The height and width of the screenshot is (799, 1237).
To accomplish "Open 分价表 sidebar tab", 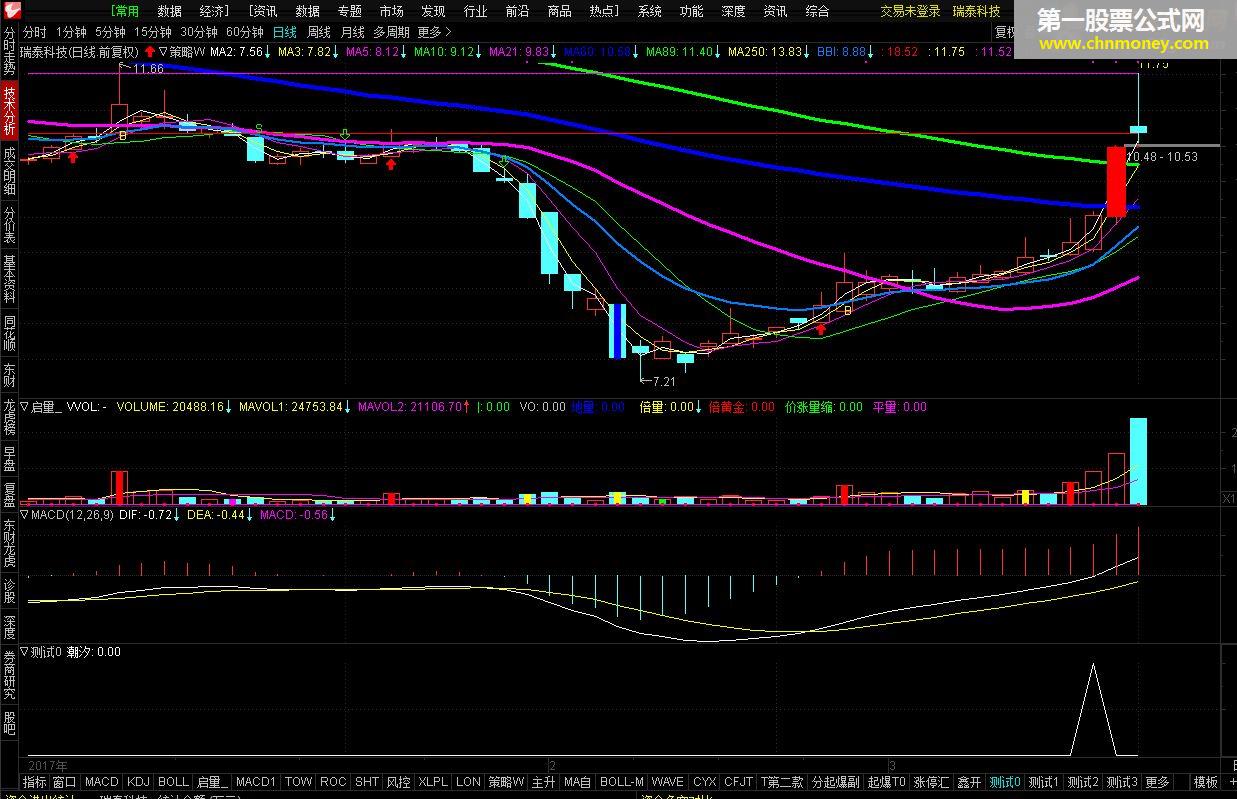I will point(9,226).
